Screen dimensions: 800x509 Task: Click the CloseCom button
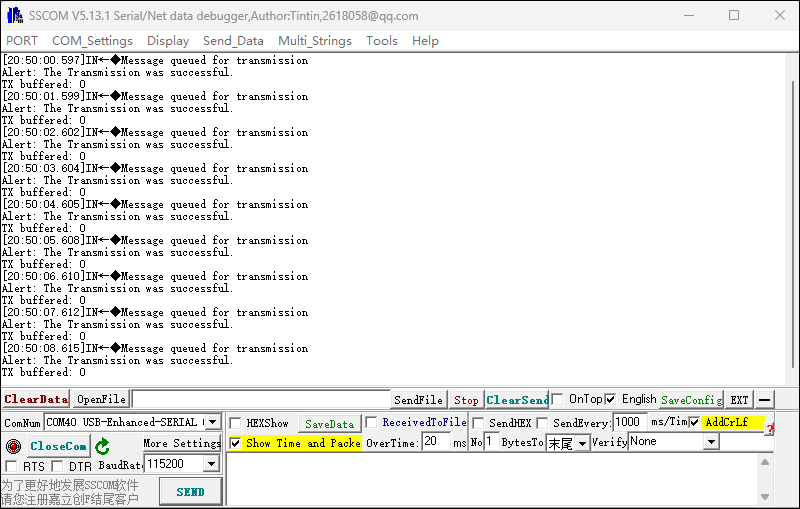[x=58, y=446]
